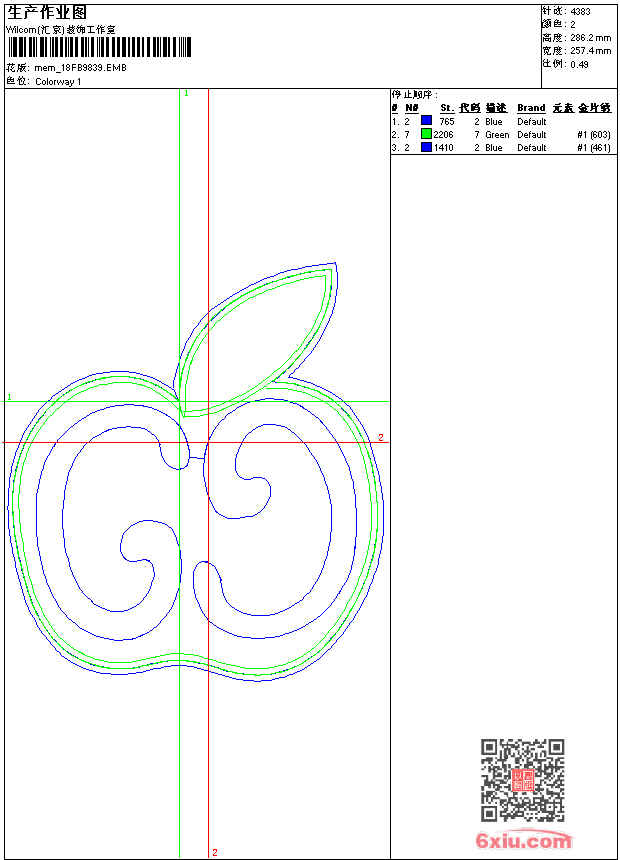Image resolution: width=620 pixels, height=860 pixels.
Task: Select the green swatch for stop 2206
Action: [426, 134]
